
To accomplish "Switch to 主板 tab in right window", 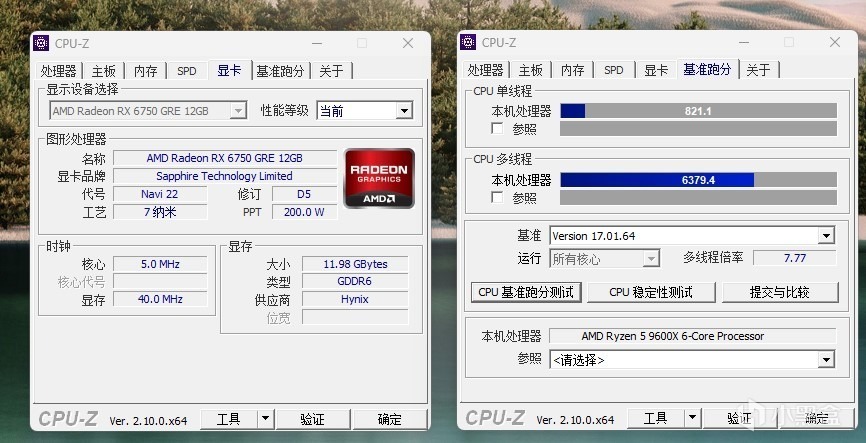I will [x=531, y=70].
